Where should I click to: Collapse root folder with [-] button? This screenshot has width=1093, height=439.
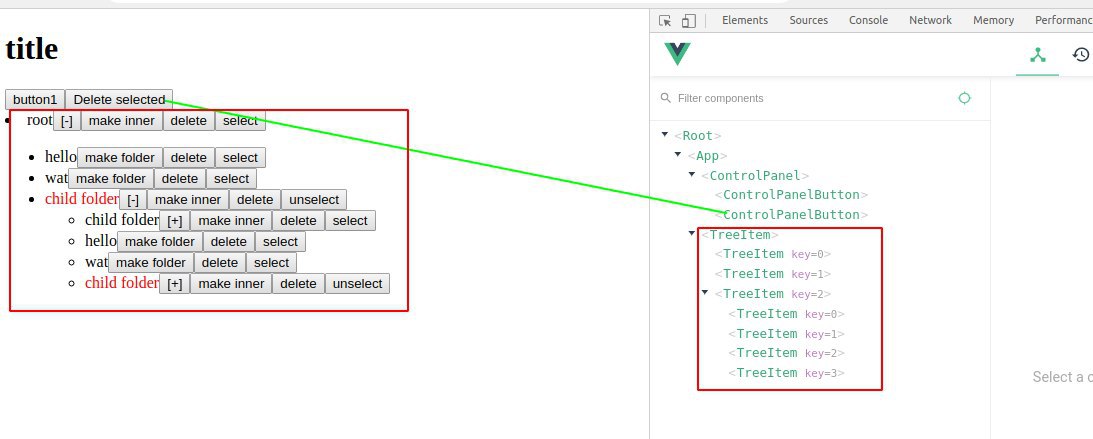(67, 121)
